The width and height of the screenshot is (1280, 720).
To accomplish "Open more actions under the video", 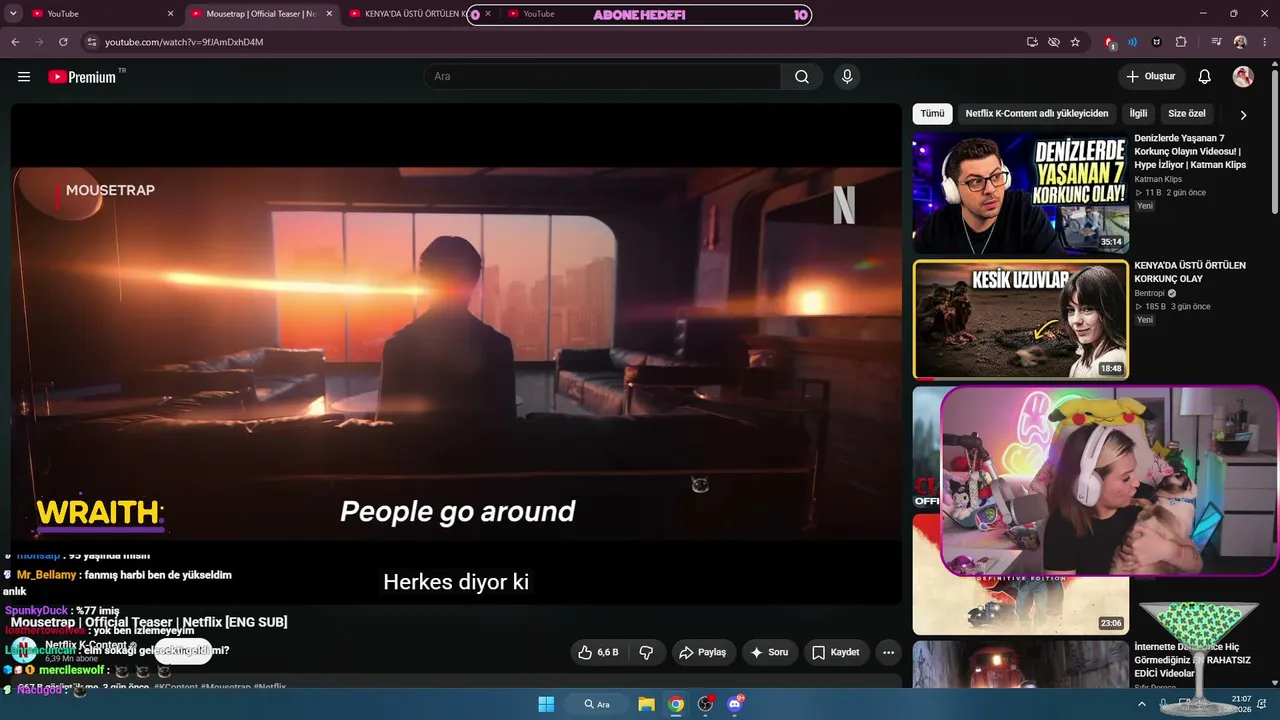I will click(x=888, y=652).
